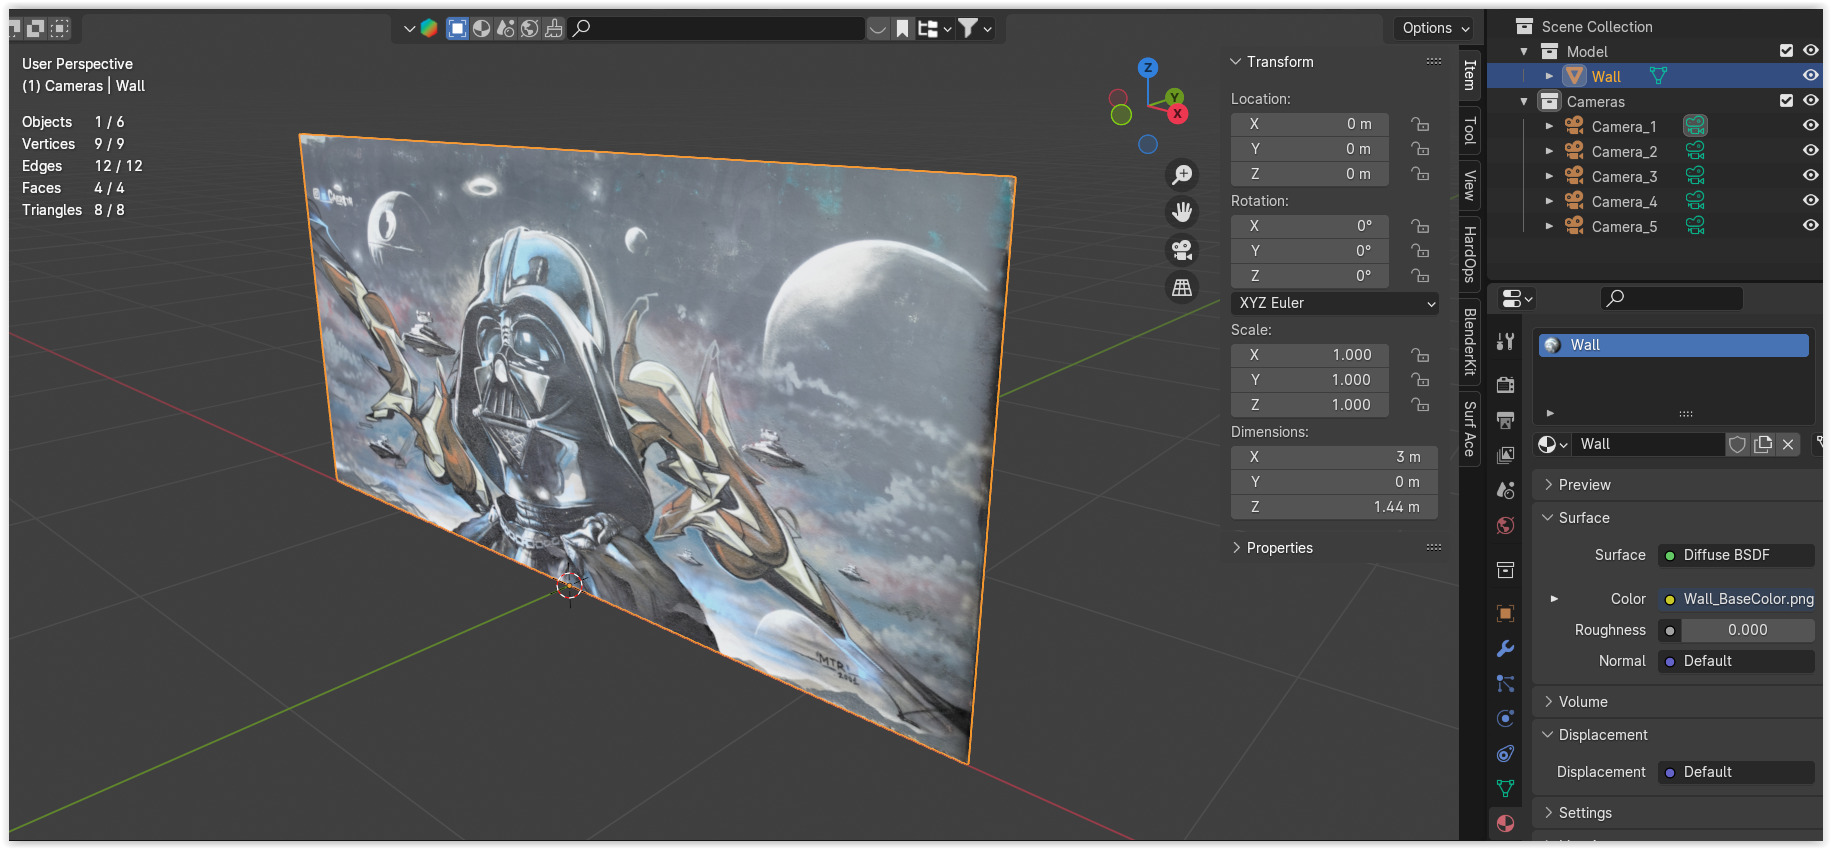Open the XYZ Euler rotation mode dropdown

point(1335,303)
